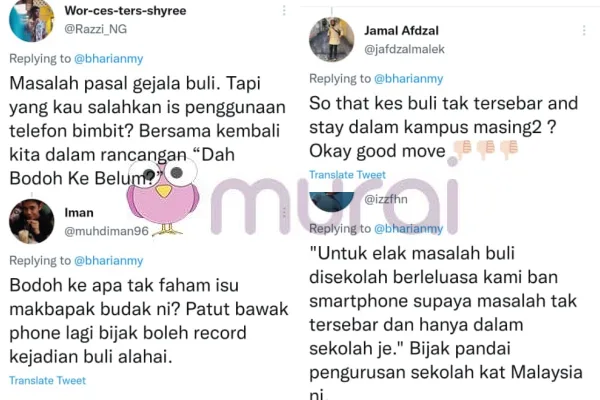Screen dimensions: 600x400
Task: Open more options on Wor-ces-ters-shyree's tweet
Action: [x=284, y=10]
